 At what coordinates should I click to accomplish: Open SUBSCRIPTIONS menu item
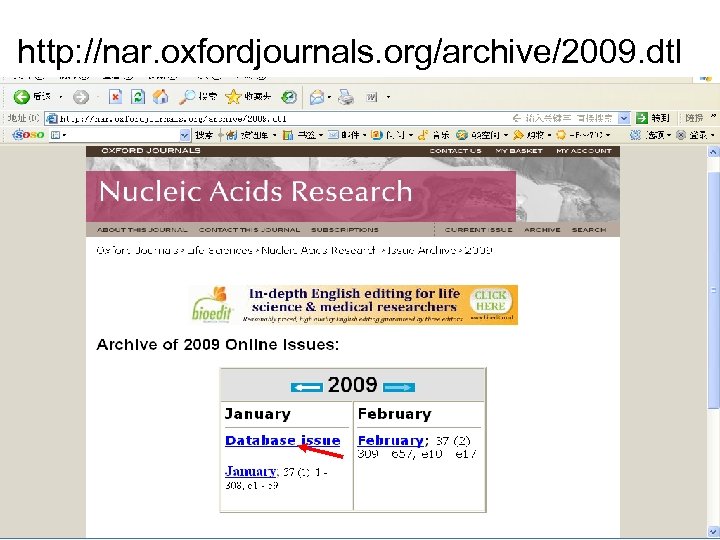345,230
